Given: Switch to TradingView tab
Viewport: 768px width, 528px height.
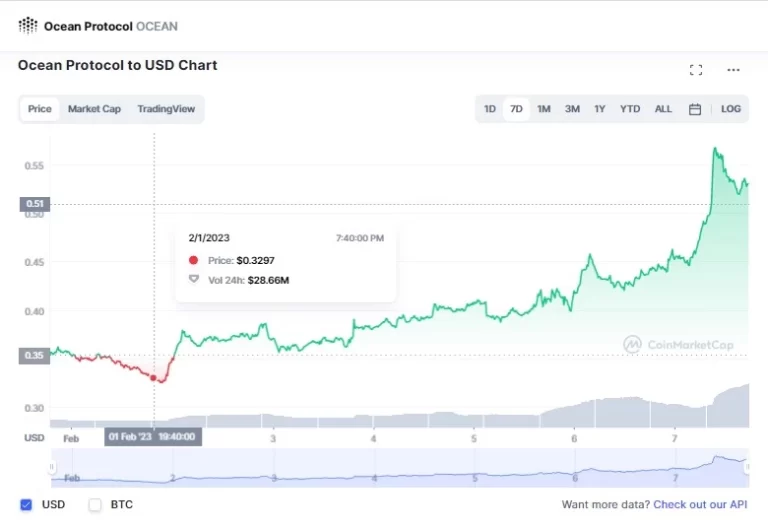Looking at the screenshot, I should 166,109.
